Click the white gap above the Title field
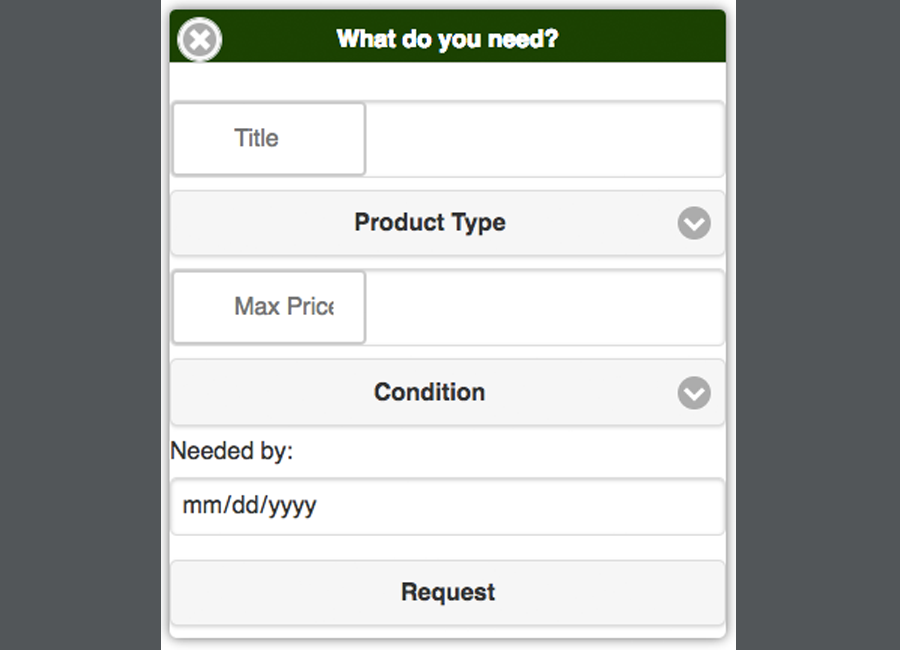The width and height of the screenshot is (900, 650). (x=447, y=81)
